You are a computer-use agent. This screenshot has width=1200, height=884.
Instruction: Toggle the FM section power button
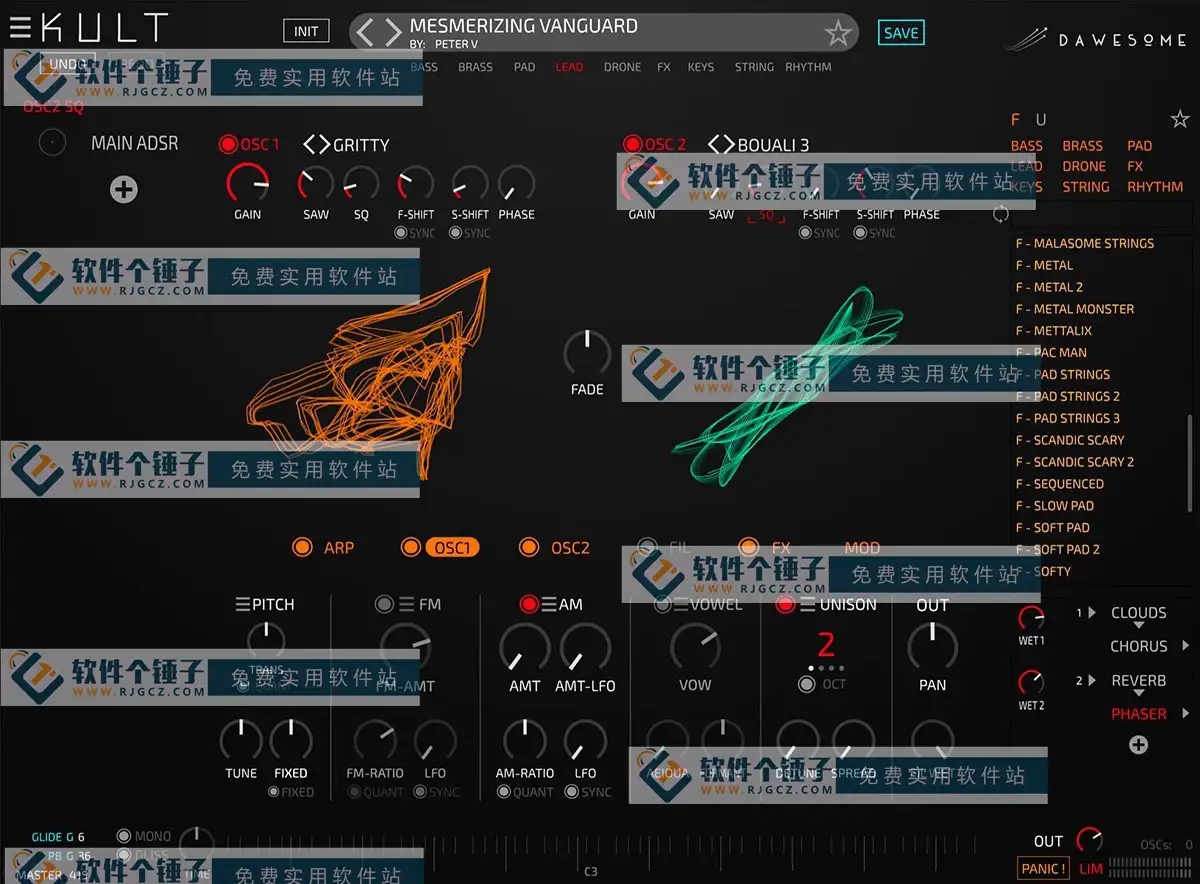tap(384, 604)
